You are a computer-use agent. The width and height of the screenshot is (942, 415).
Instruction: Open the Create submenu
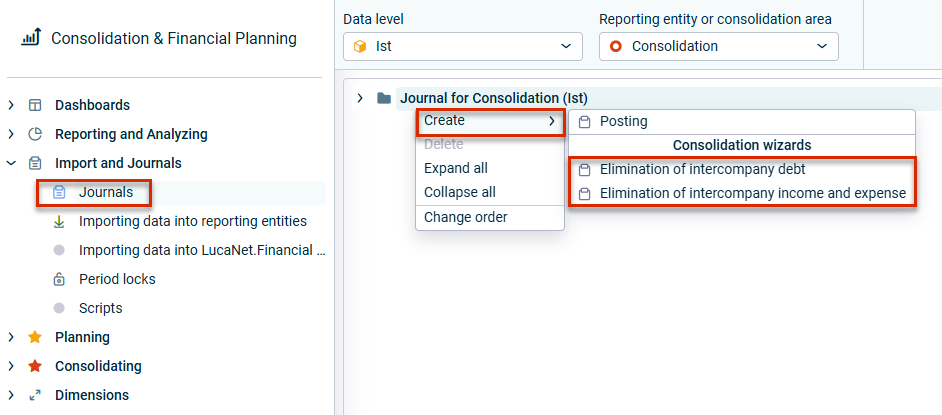pyautogui.click(x=490, y=121)
